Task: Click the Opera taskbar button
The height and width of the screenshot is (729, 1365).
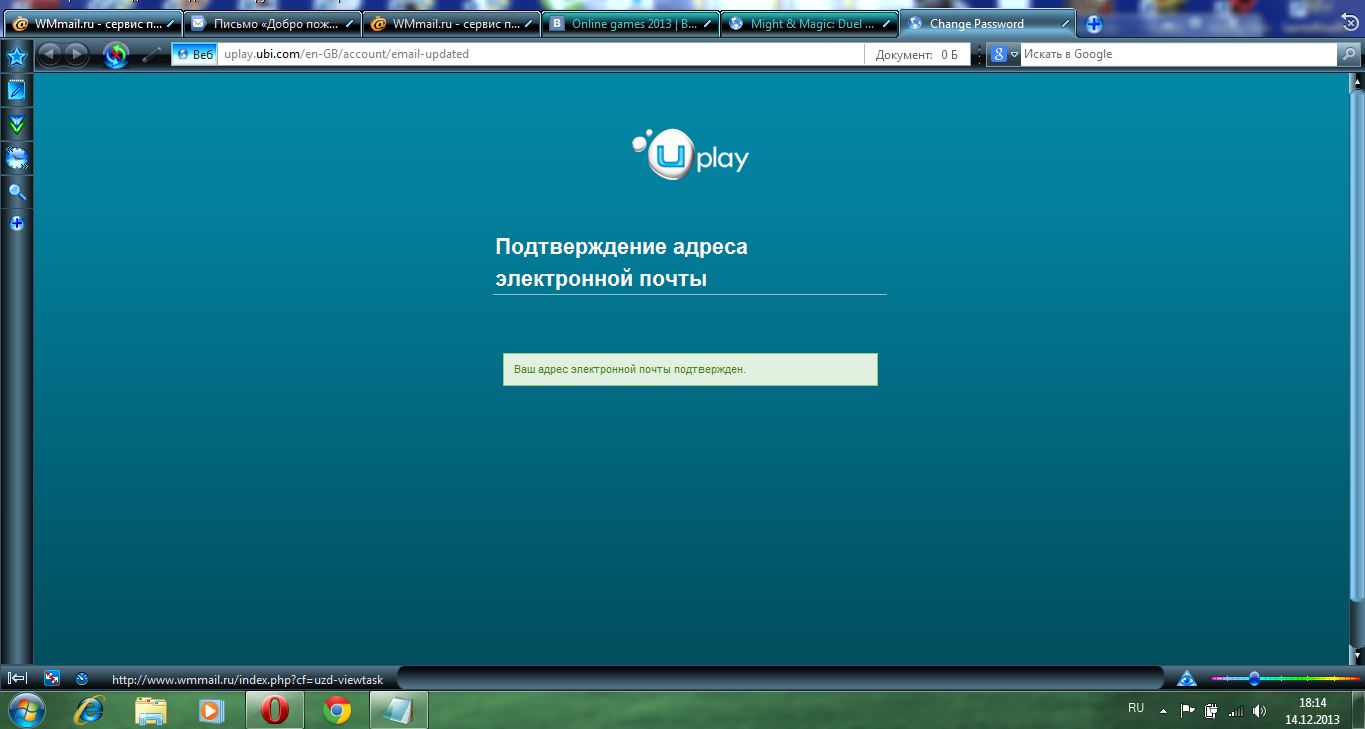Action: (x=275, y=710)
